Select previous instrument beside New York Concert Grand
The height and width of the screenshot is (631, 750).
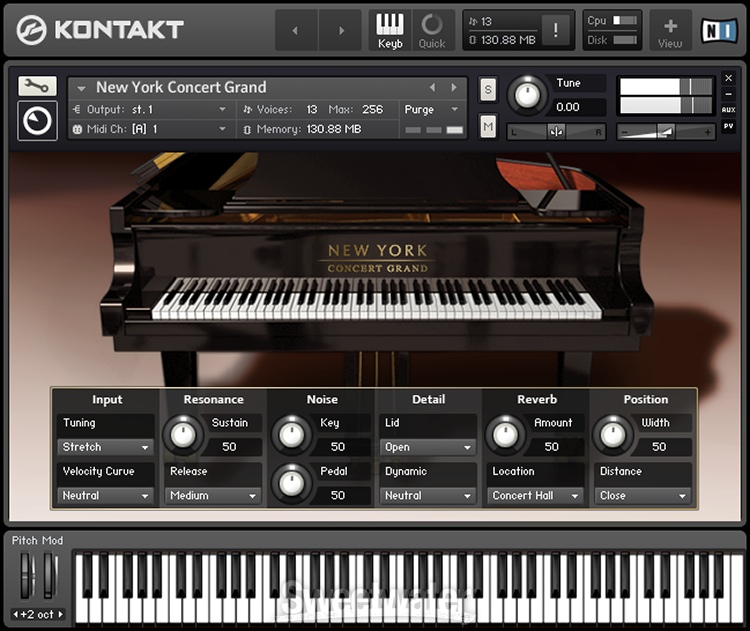point(432,88)
